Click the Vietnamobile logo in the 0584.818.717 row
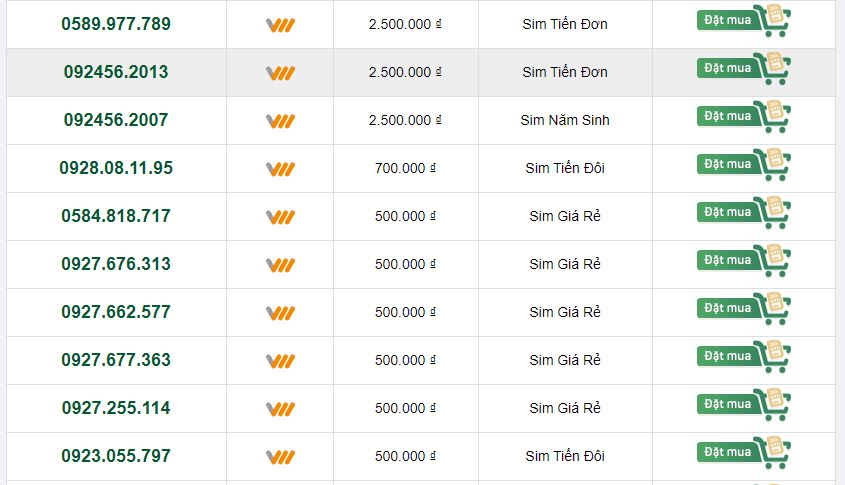 tap(280, 217)
